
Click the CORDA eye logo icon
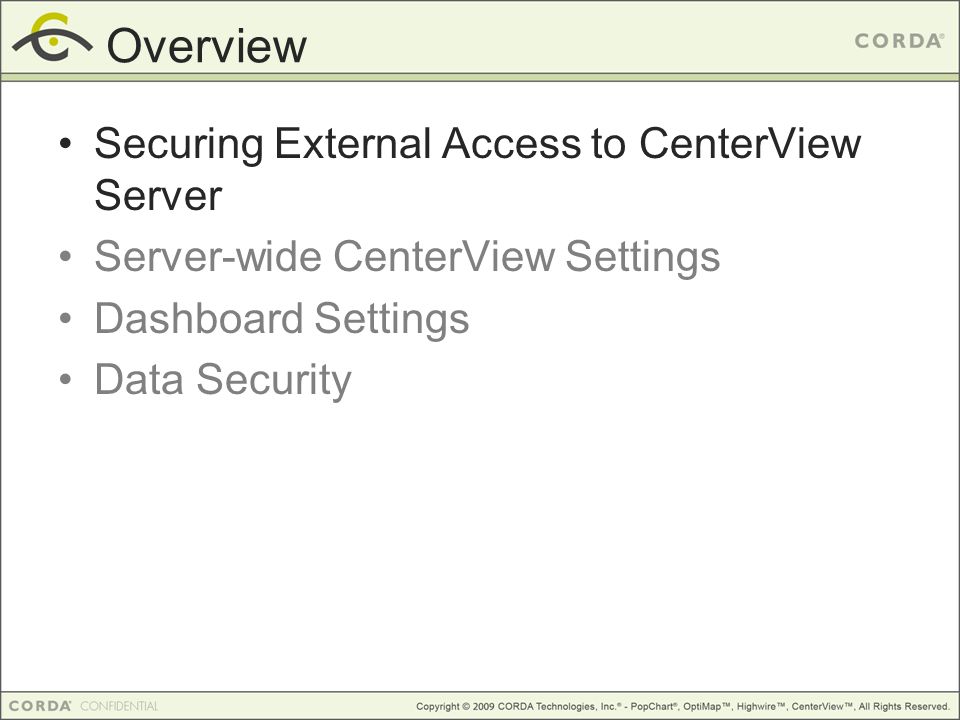click(52, 37)
